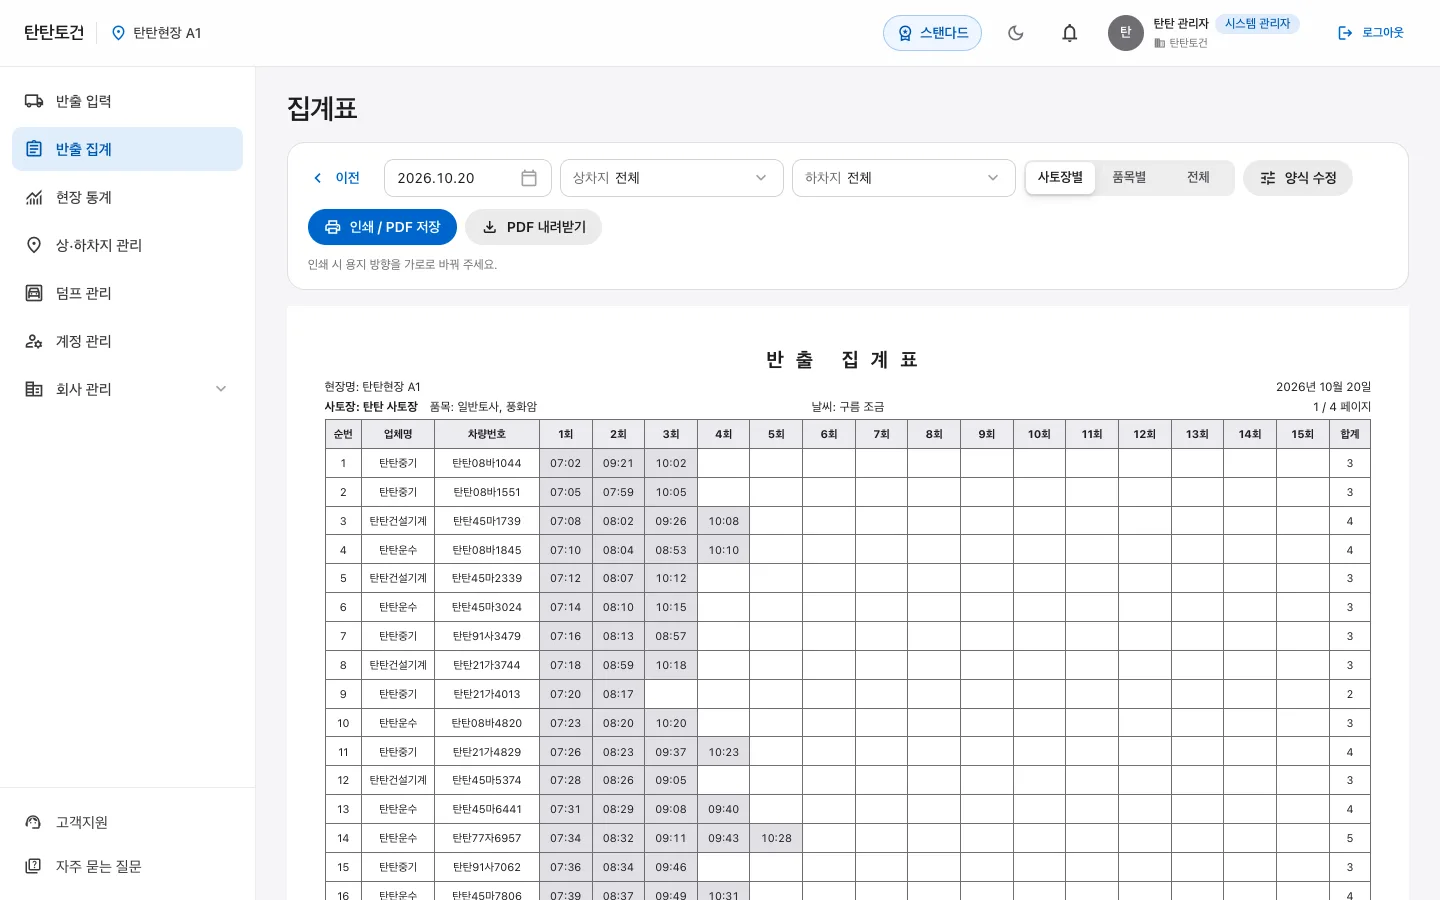This screenshot has height=900, width=1440.
Task: Click vehicle number 탄탄77자6957
Action: coord(487,838)
